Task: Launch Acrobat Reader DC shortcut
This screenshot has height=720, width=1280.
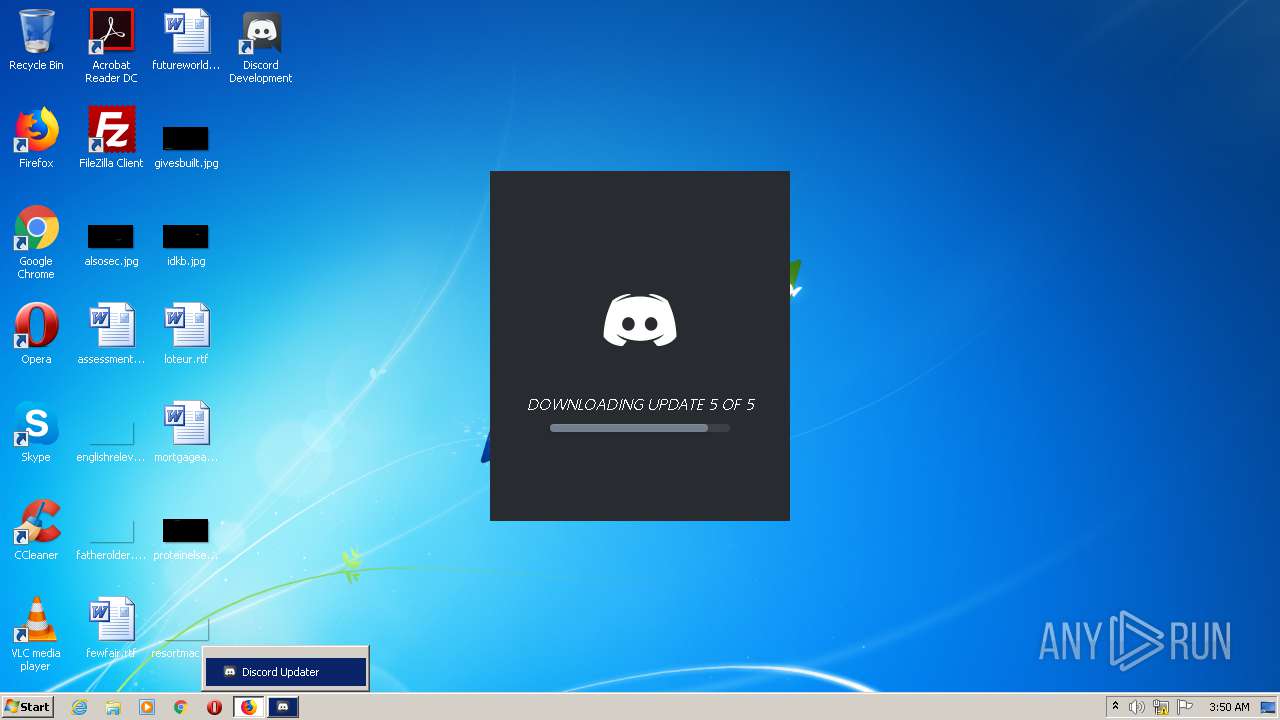Action: (x=111, y=46)
